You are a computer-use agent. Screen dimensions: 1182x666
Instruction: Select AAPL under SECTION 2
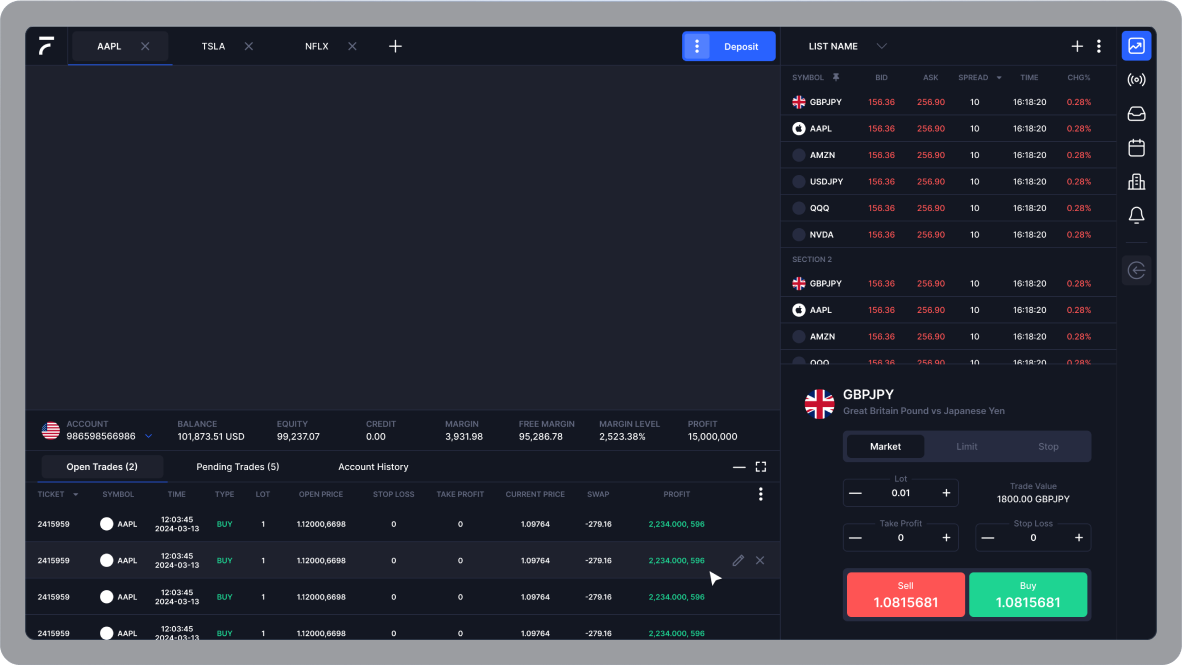[948, 310]
